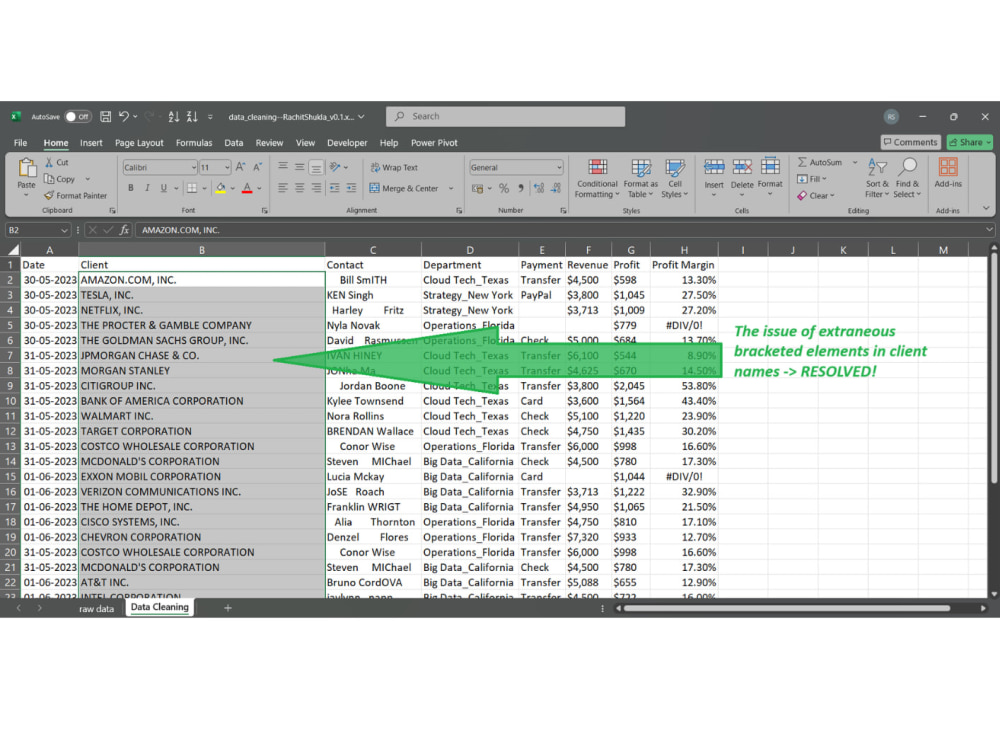Decrease font size with the smaller A icon
The image size is (1000, 750).
[x=258, y=167]
